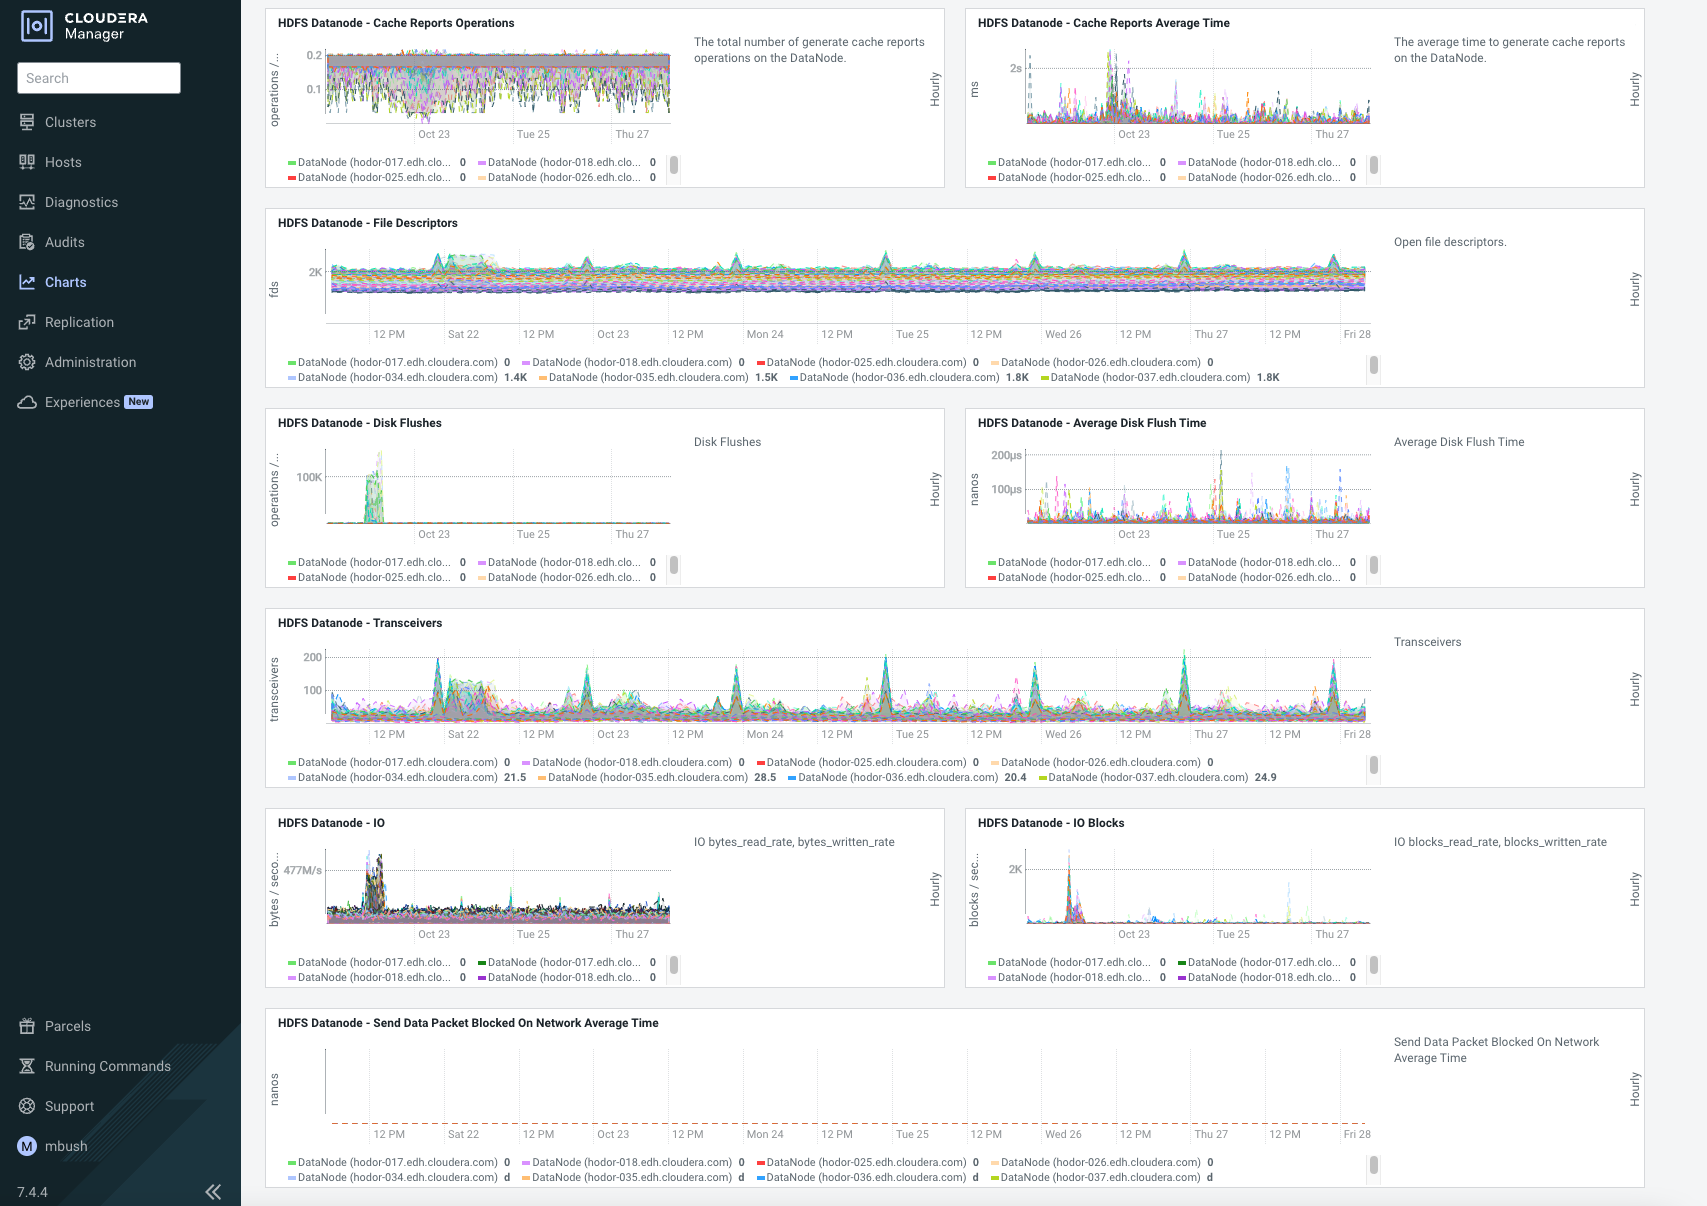The width and height of the screenshot is (1707, 1206).
Task: Click the HDFS Datanode - IO Blocks chart title
Action: pyautogui.click(x=1051, y=823)
